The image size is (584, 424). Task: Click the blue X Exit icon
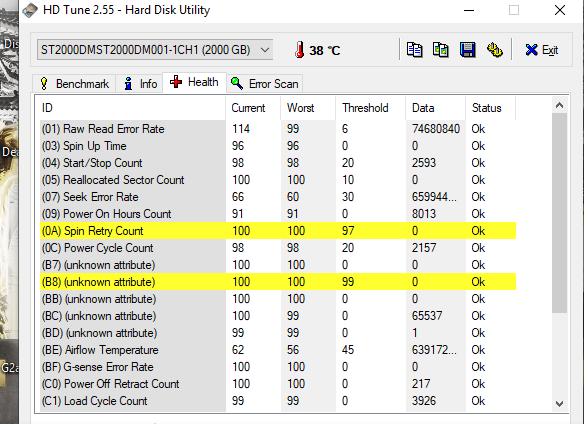[531, 50]
